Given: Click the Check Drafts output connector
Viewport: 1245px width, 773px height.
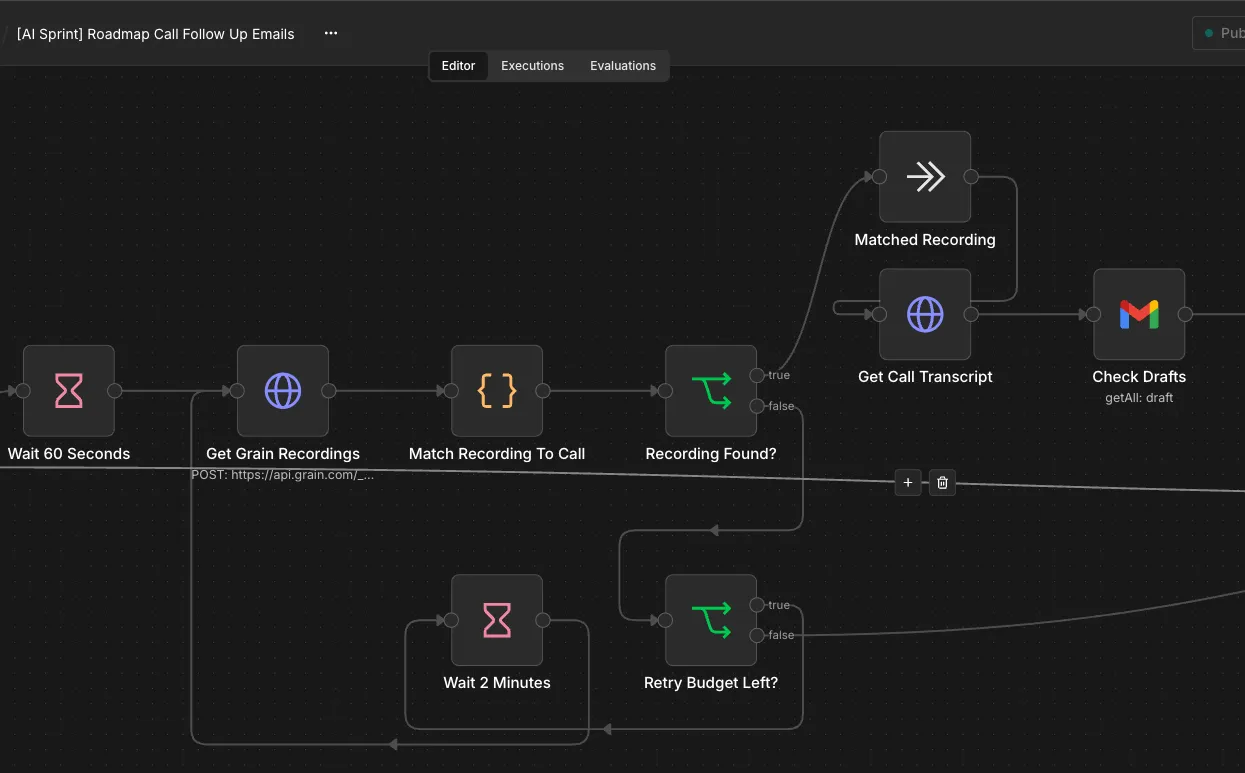Looking at the screenshot, I should coord(1185,314).
